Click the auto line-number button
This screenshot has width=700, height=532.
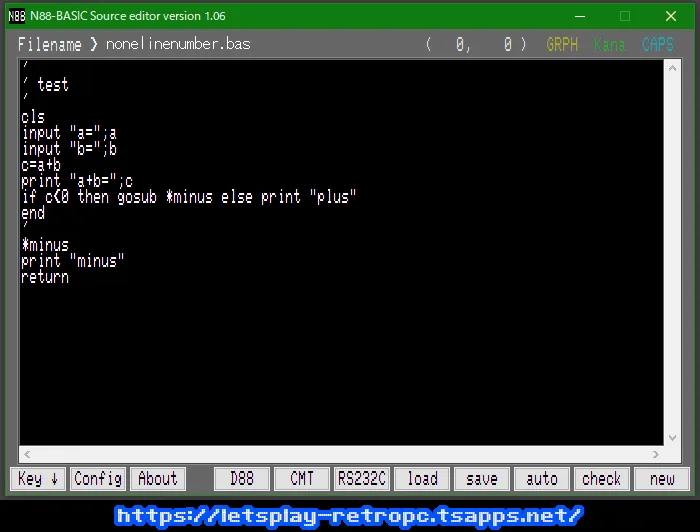542,479
